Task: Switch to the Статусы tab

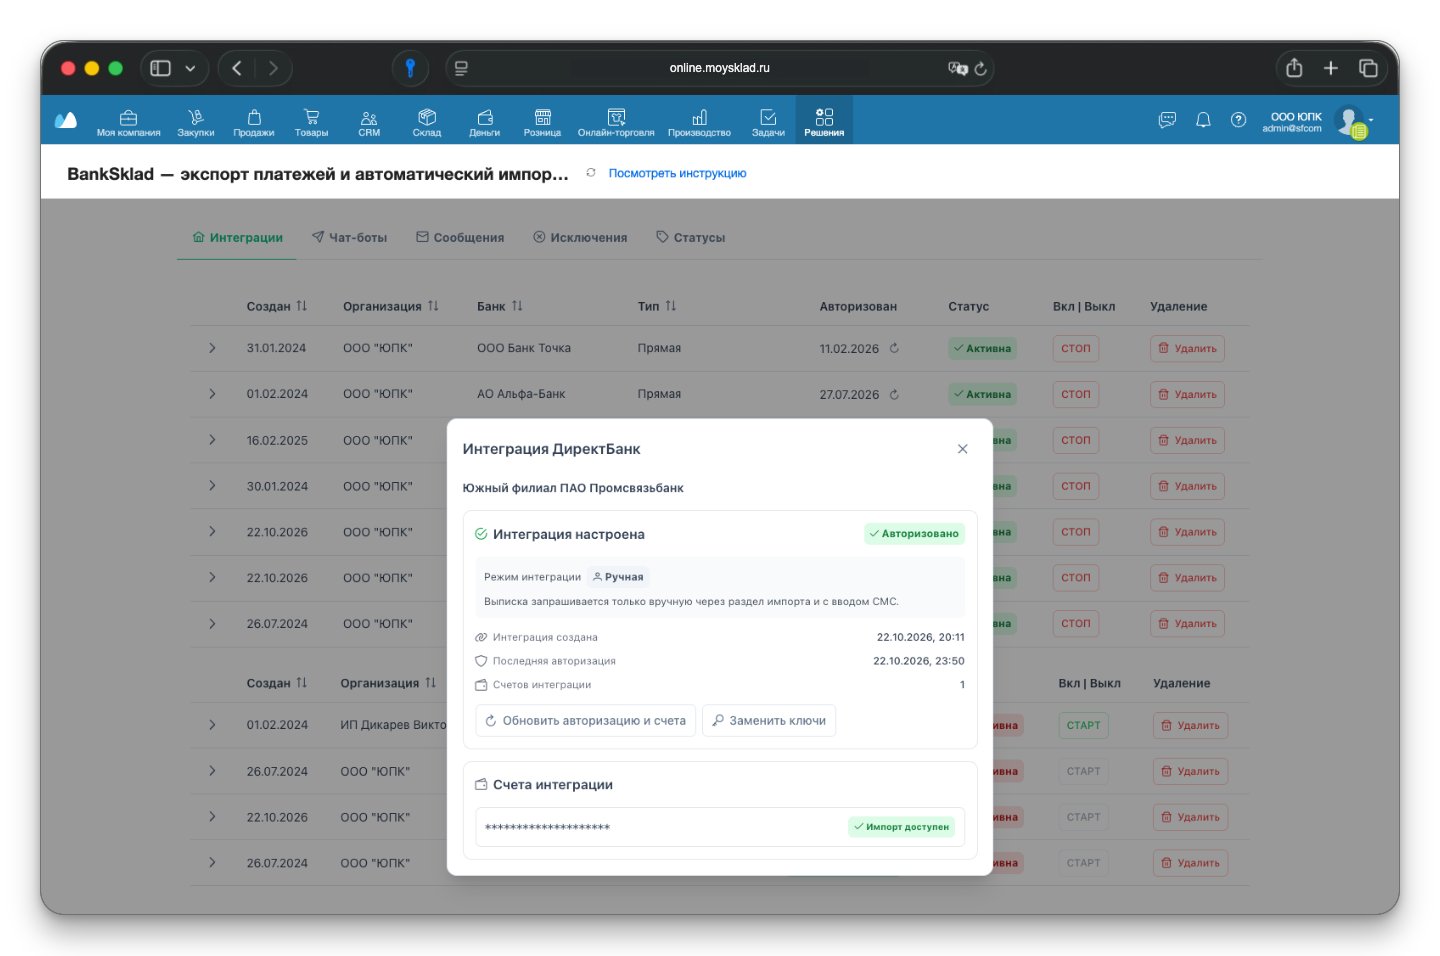Action: [x=690, y=238]
